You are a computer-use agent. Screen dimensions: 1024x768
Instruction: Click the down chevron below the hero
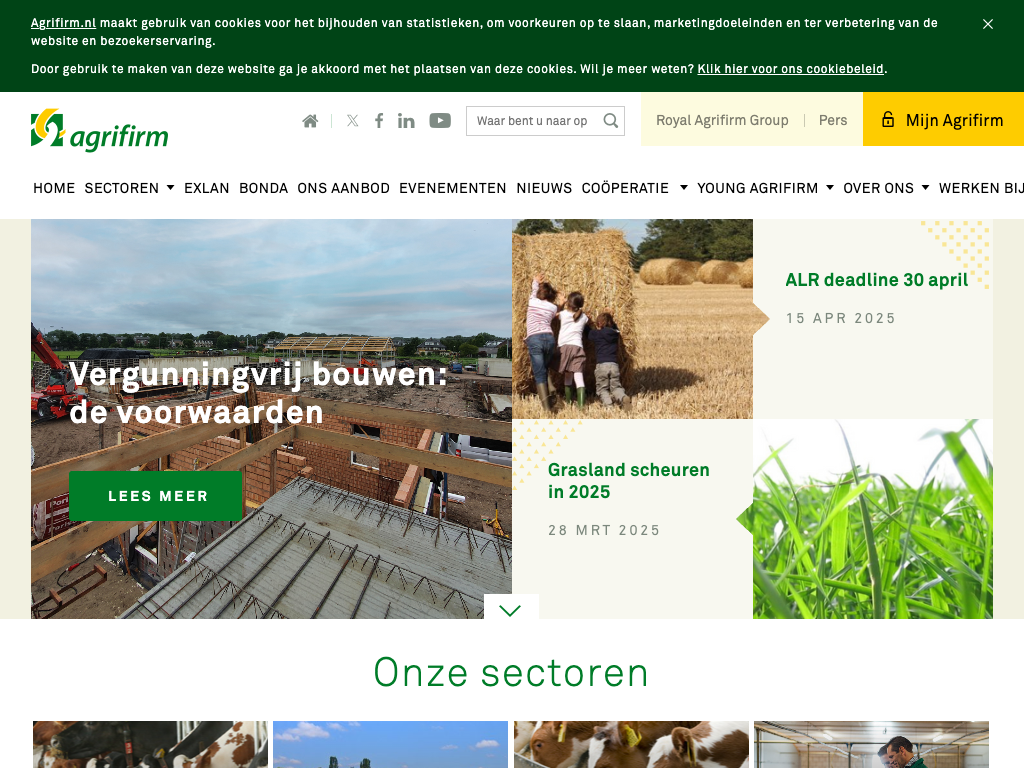(510, 610)
